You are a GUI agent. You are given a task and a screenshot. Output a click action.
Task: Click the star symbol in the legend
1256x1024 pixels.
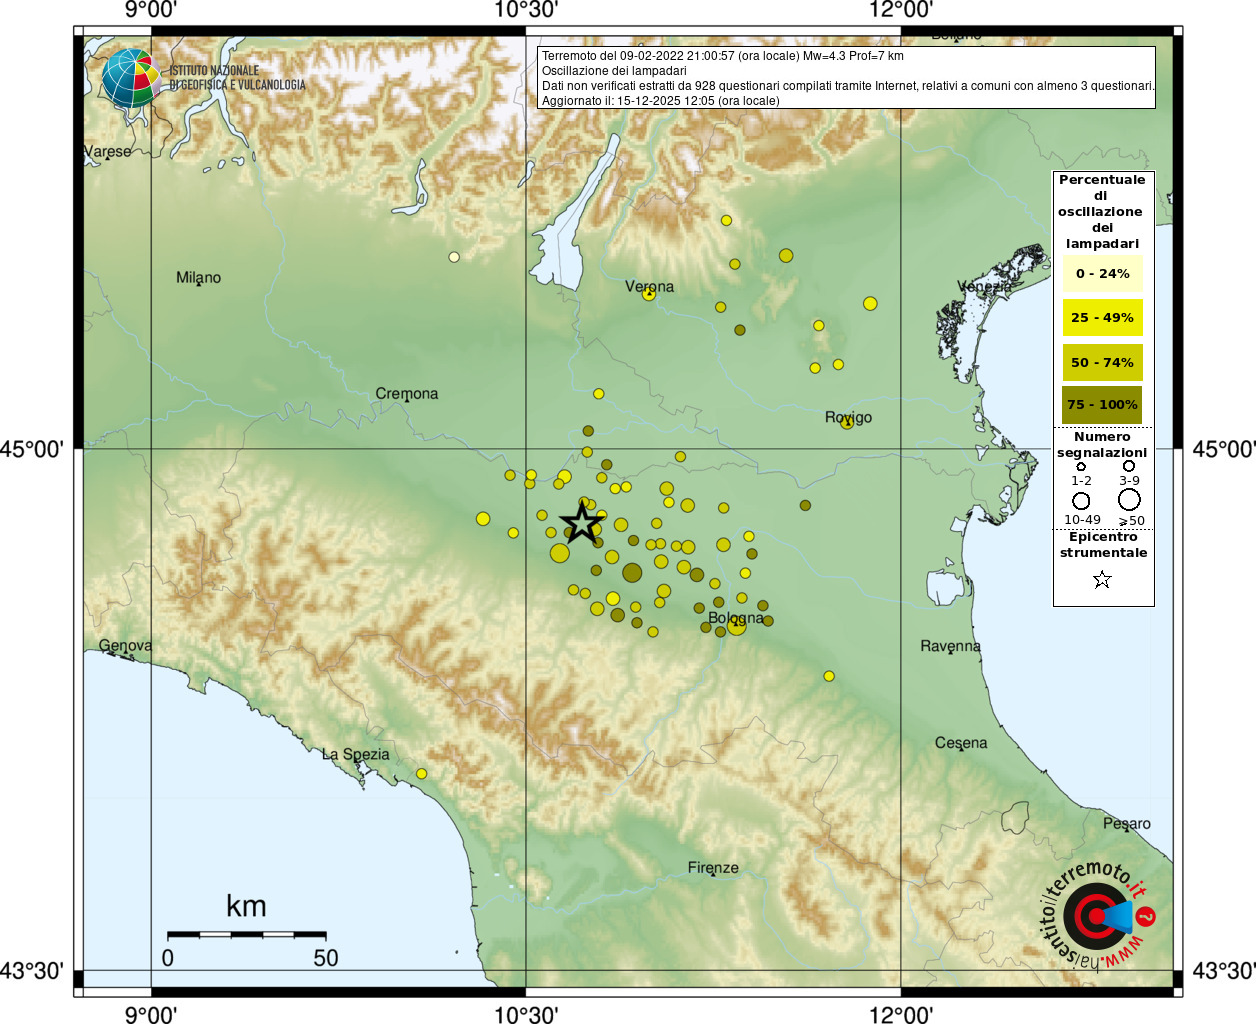tap(1102, 580)
